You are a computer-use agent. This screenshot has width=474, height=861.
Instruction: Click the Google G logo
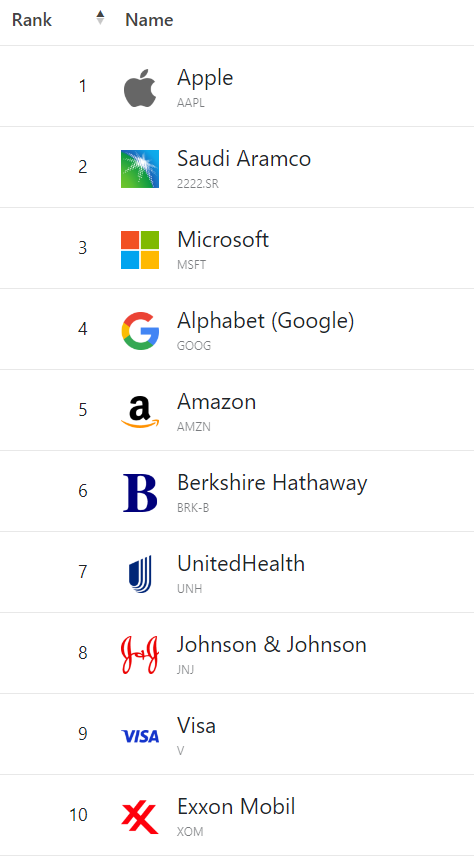140,331
